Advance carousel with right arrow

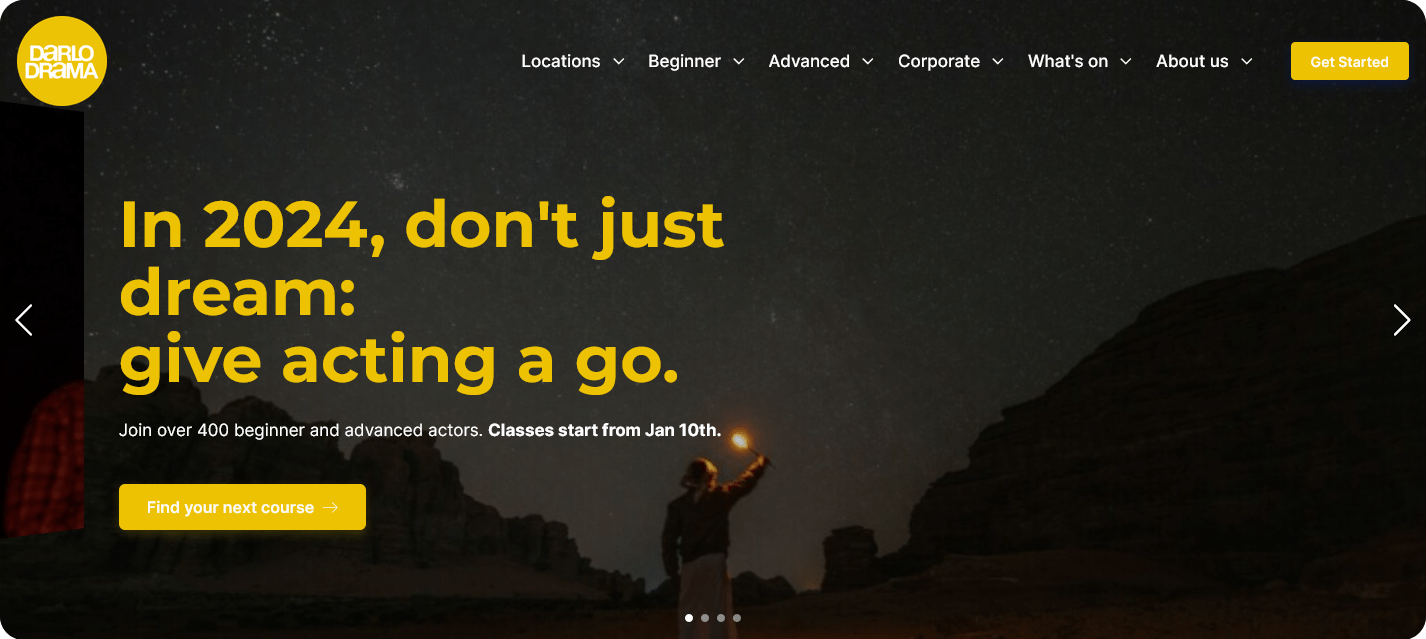pos(1402,320)
